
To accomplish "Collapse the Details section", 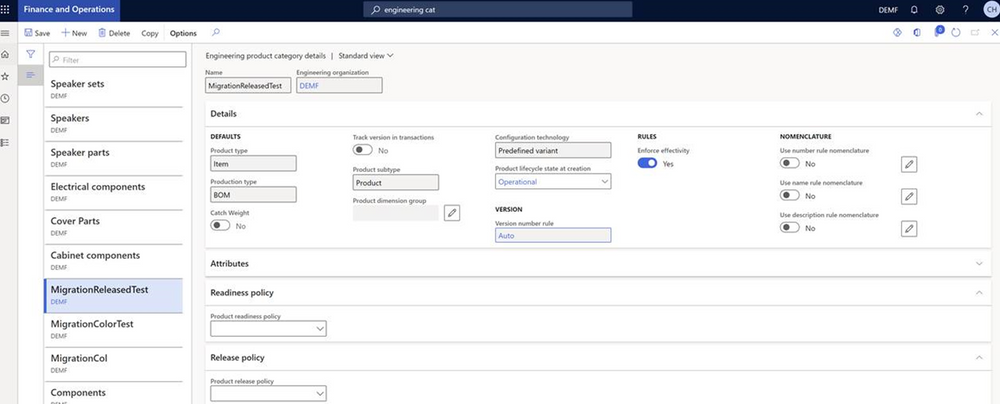I will [x=979, y=114].
